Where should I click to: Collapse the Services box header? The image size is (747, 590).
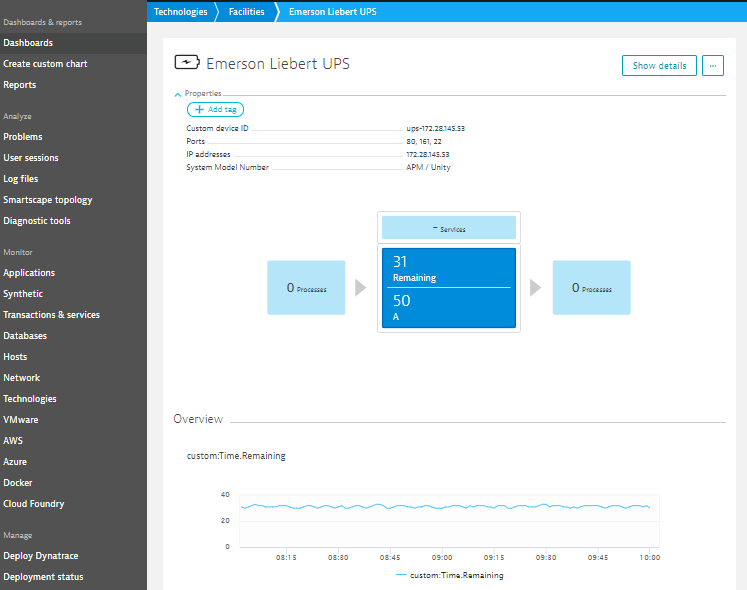pyautogui.click(x=449, y=228)
